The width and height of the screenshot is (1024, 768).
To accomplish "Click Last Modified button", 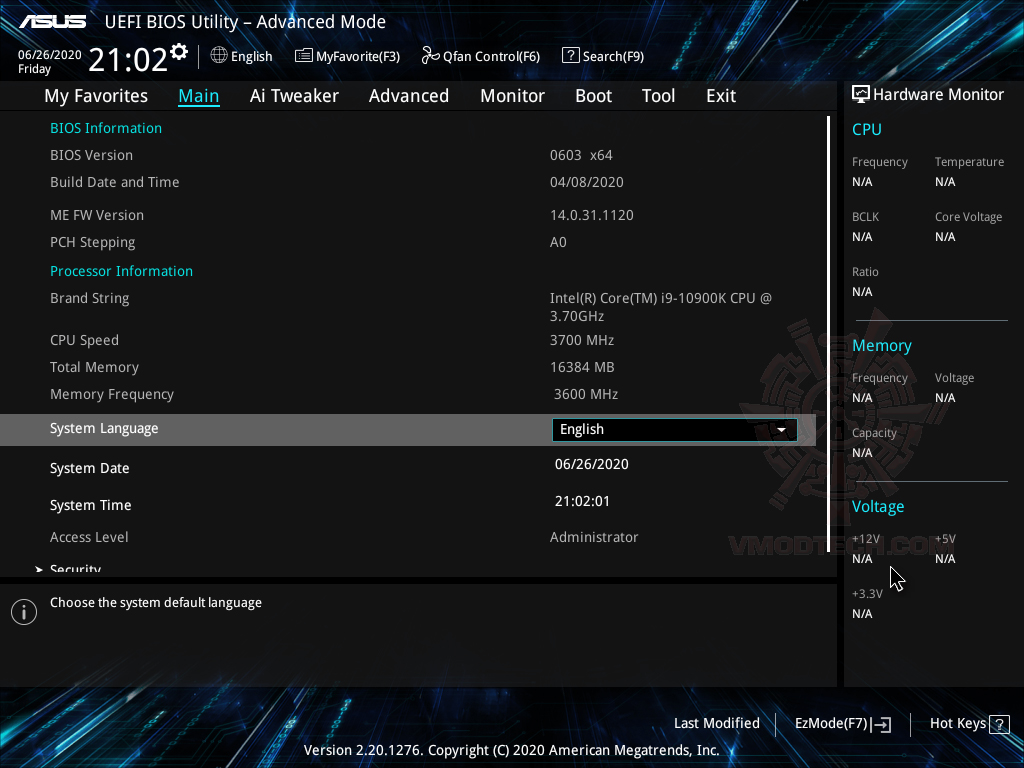I will [x=716, y=724].
